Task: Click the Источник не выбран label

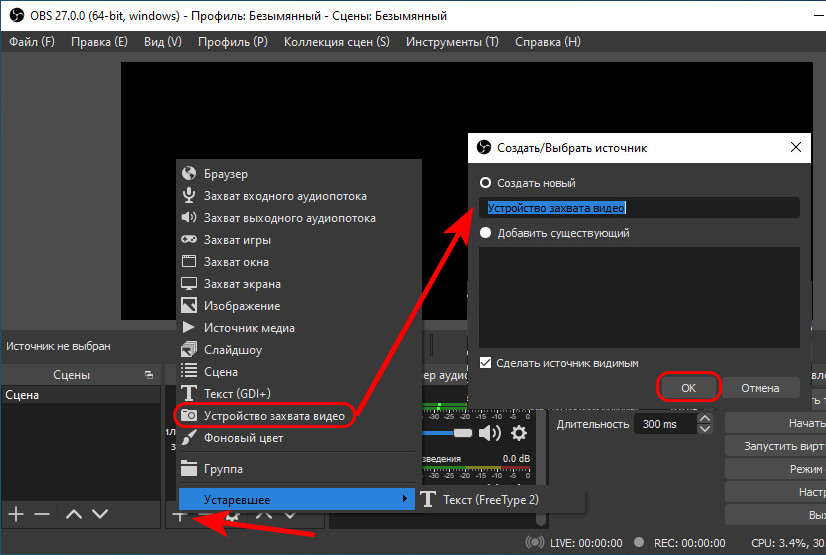Action: pyautogui.click(x=58, y=346)
